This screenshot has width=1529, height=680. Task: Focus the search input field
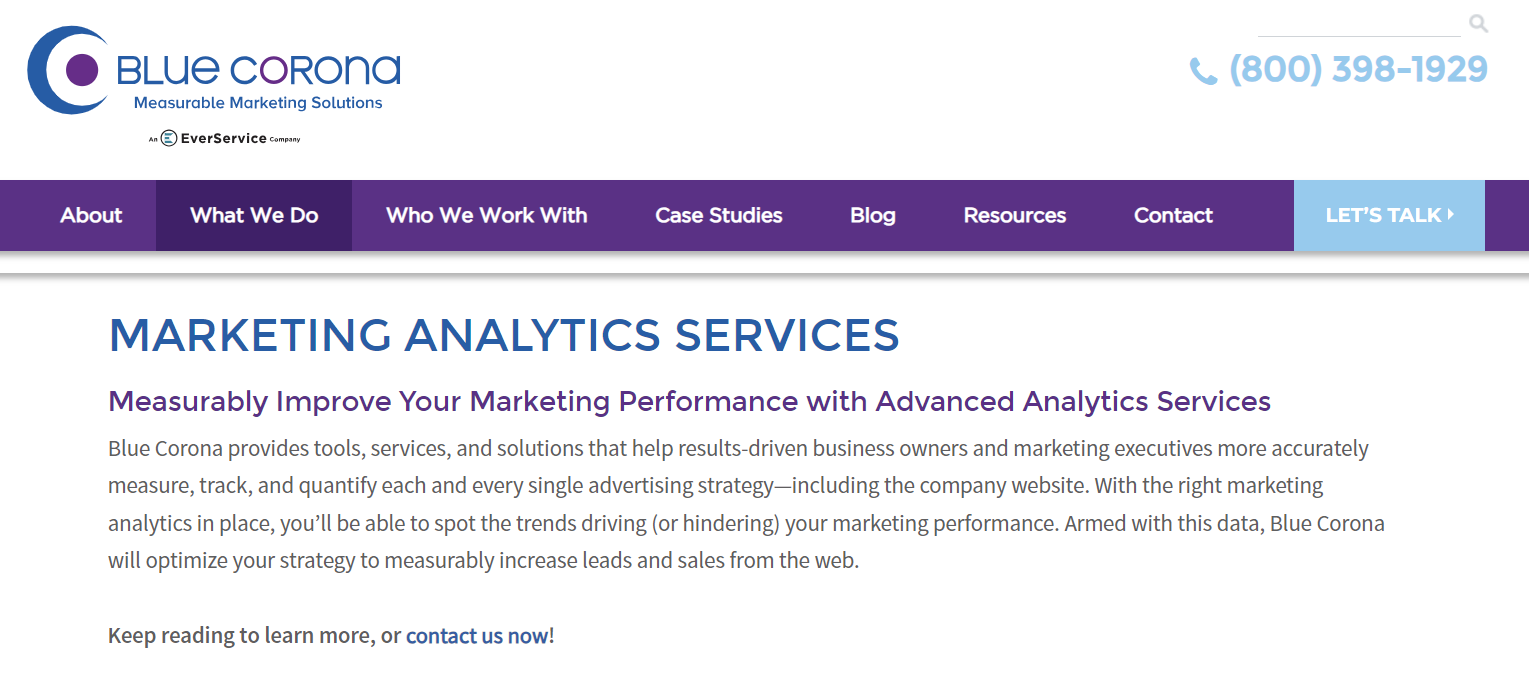(x=1359, y=24)
